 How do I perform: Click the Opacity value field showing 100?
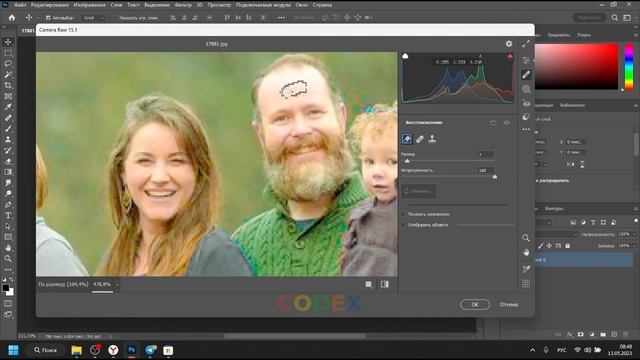click(485, 170)
